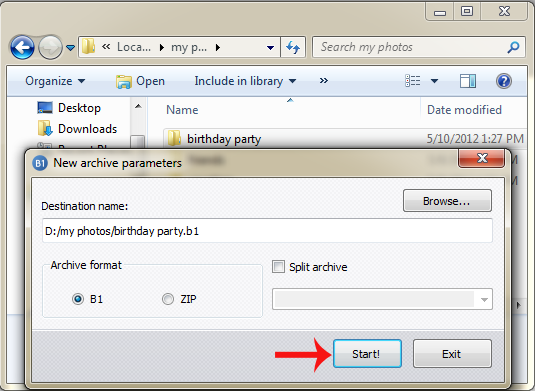
Task: Select the ZIP archive format
Action: pyautogui.click(x=168, y=299)
